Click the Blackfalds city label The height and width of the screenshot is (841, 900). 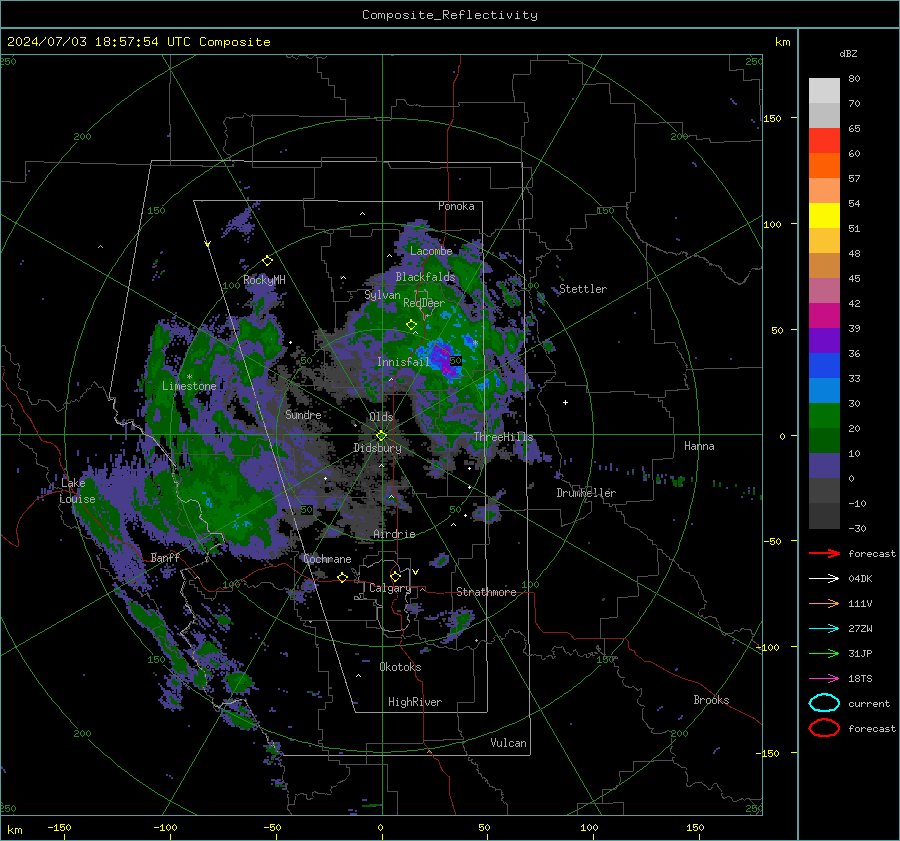425,277
